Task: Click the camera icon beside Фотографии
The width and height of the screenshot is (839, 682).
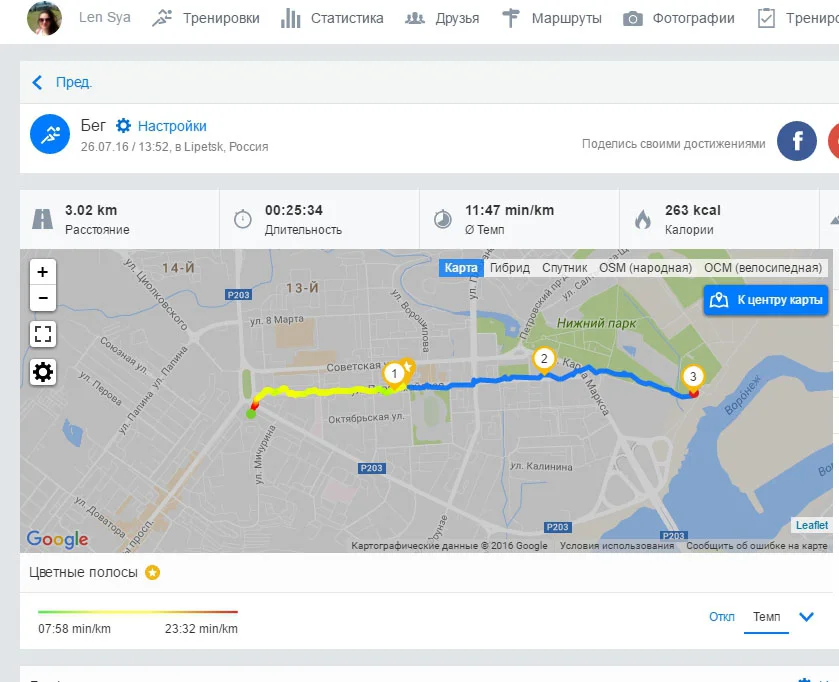Action: point(632,19)
